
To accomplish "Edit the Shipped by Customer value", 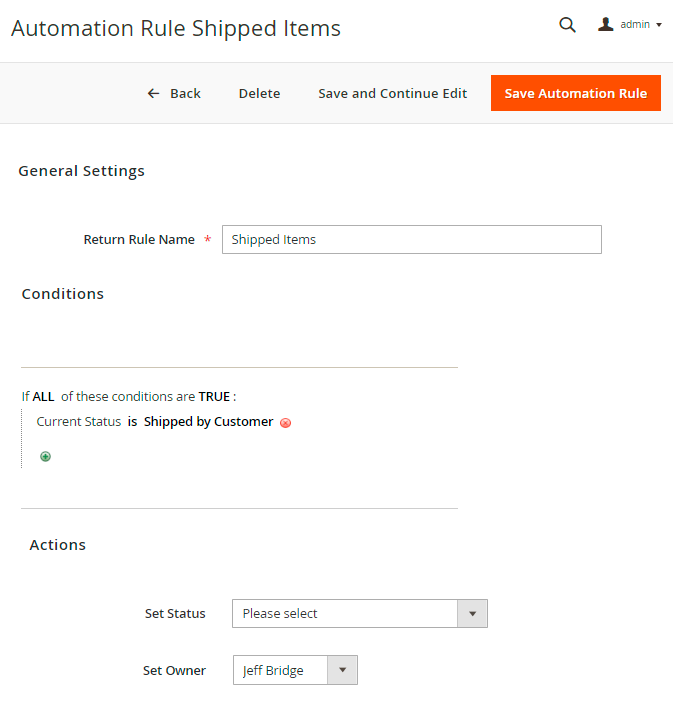I will coord(208,422).
